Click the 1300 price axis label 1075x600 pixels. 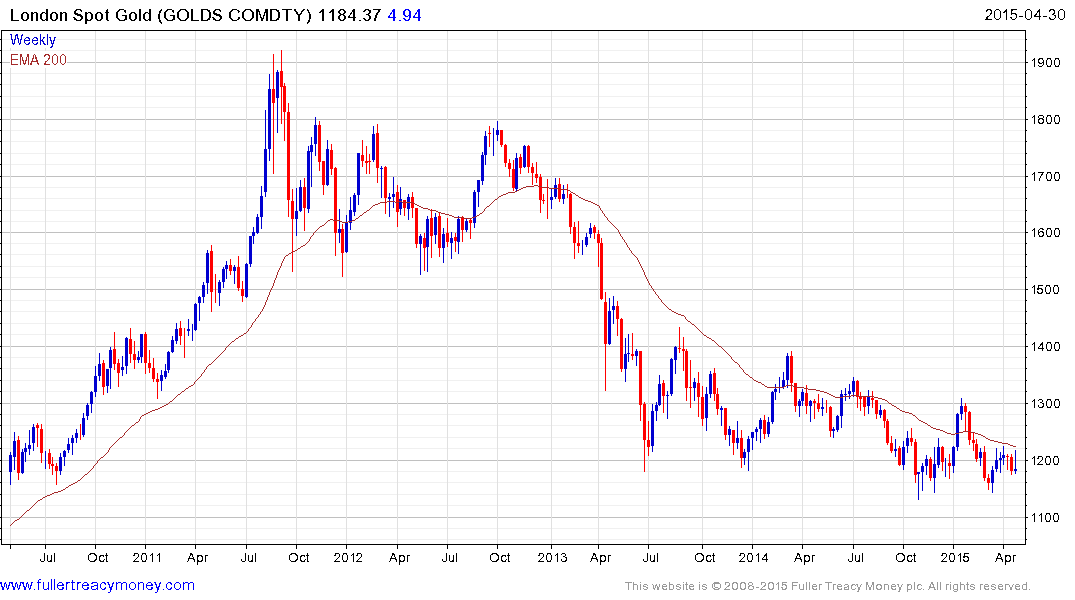point(1046,404)
